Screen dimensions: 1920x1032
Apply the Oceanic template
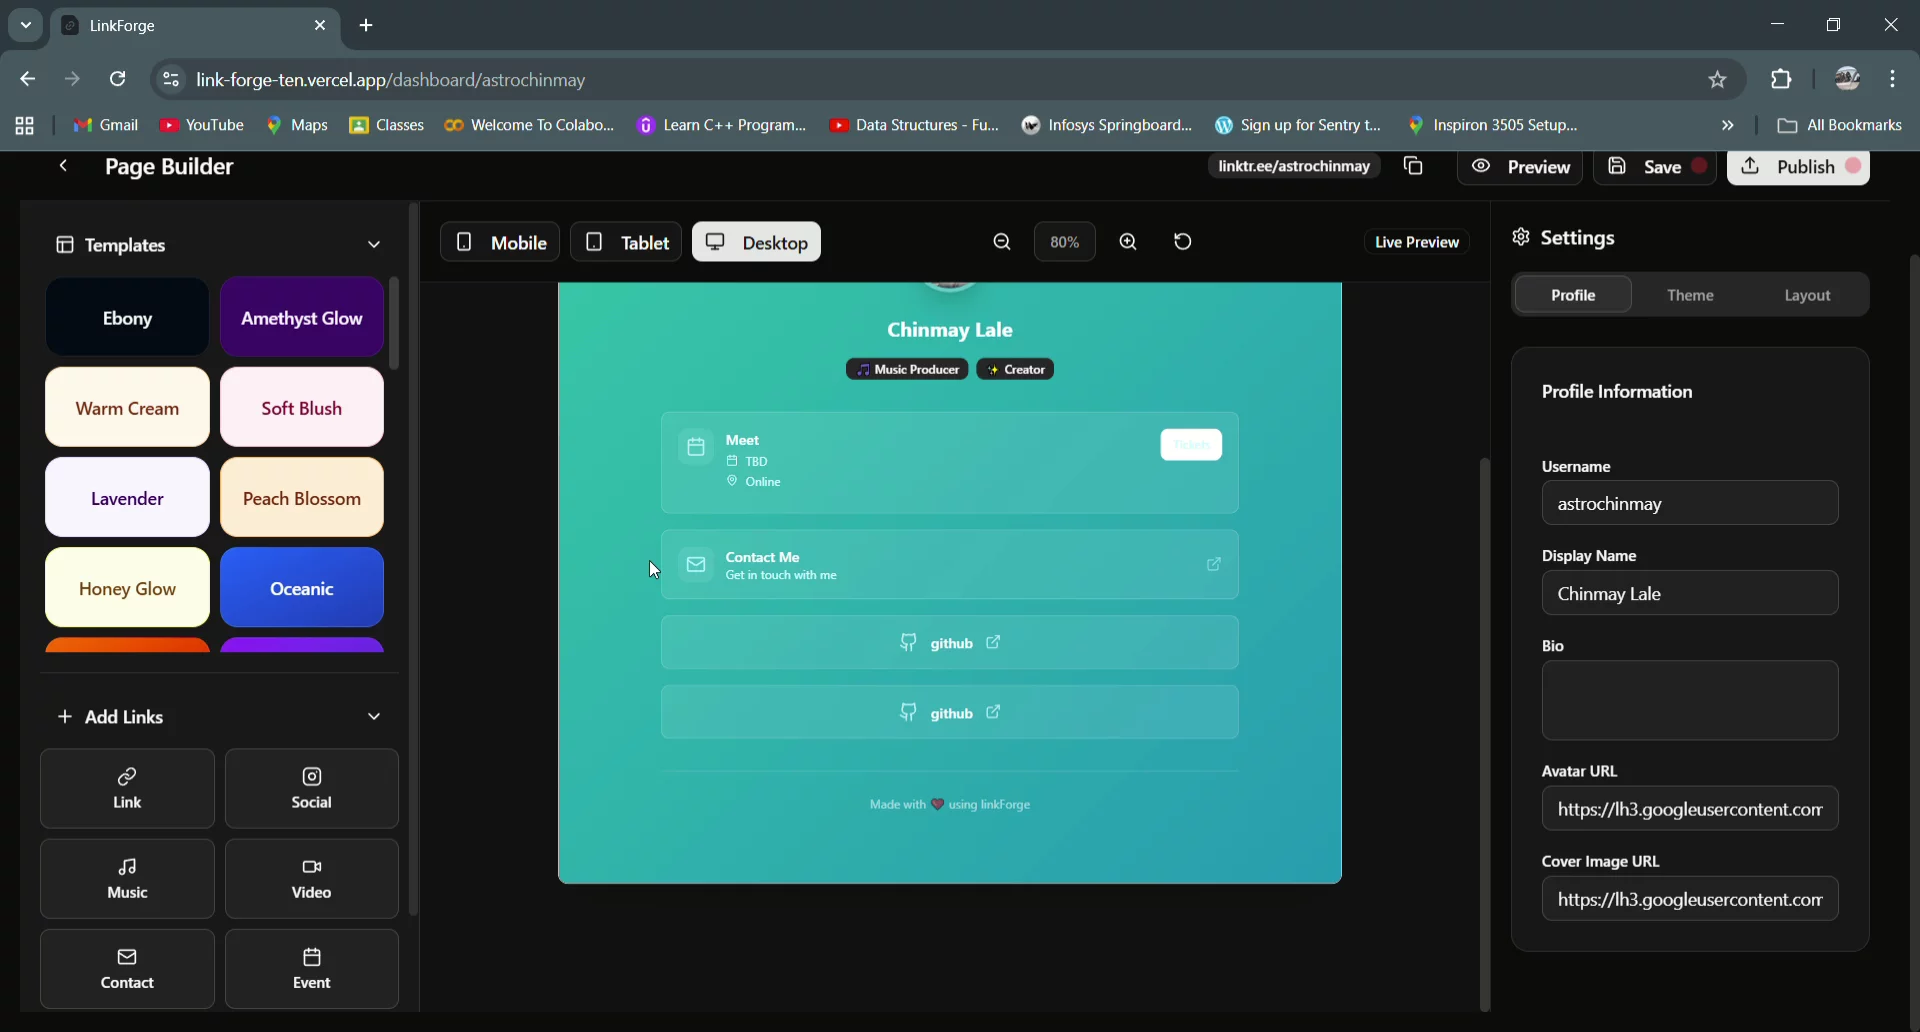pos(301,588)
